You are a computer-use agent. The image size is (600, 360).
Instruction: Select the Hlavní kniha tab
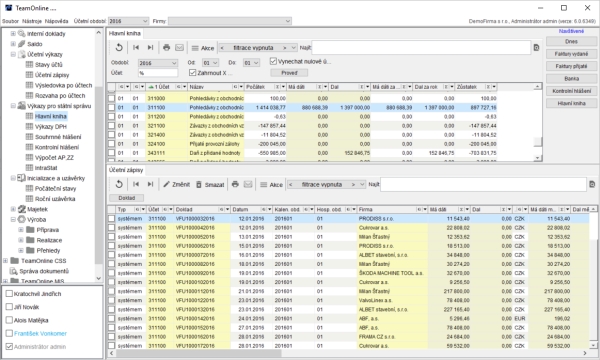pos(125,33)
